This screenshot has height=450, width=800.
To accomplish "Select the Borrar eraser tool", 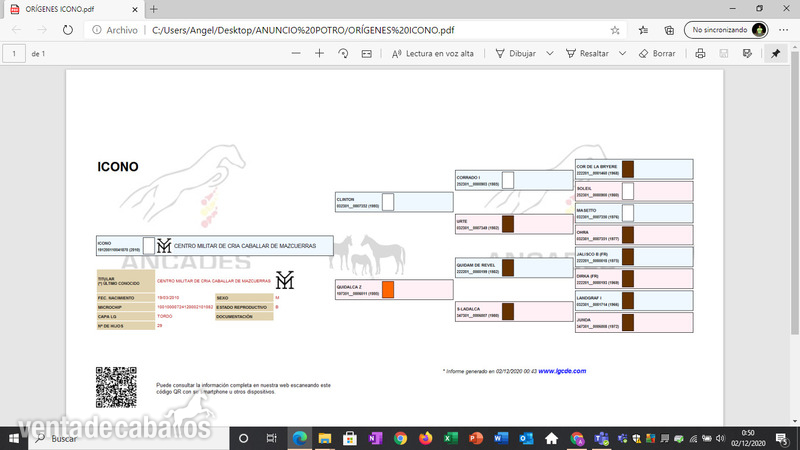I will (x=657, y=53).
